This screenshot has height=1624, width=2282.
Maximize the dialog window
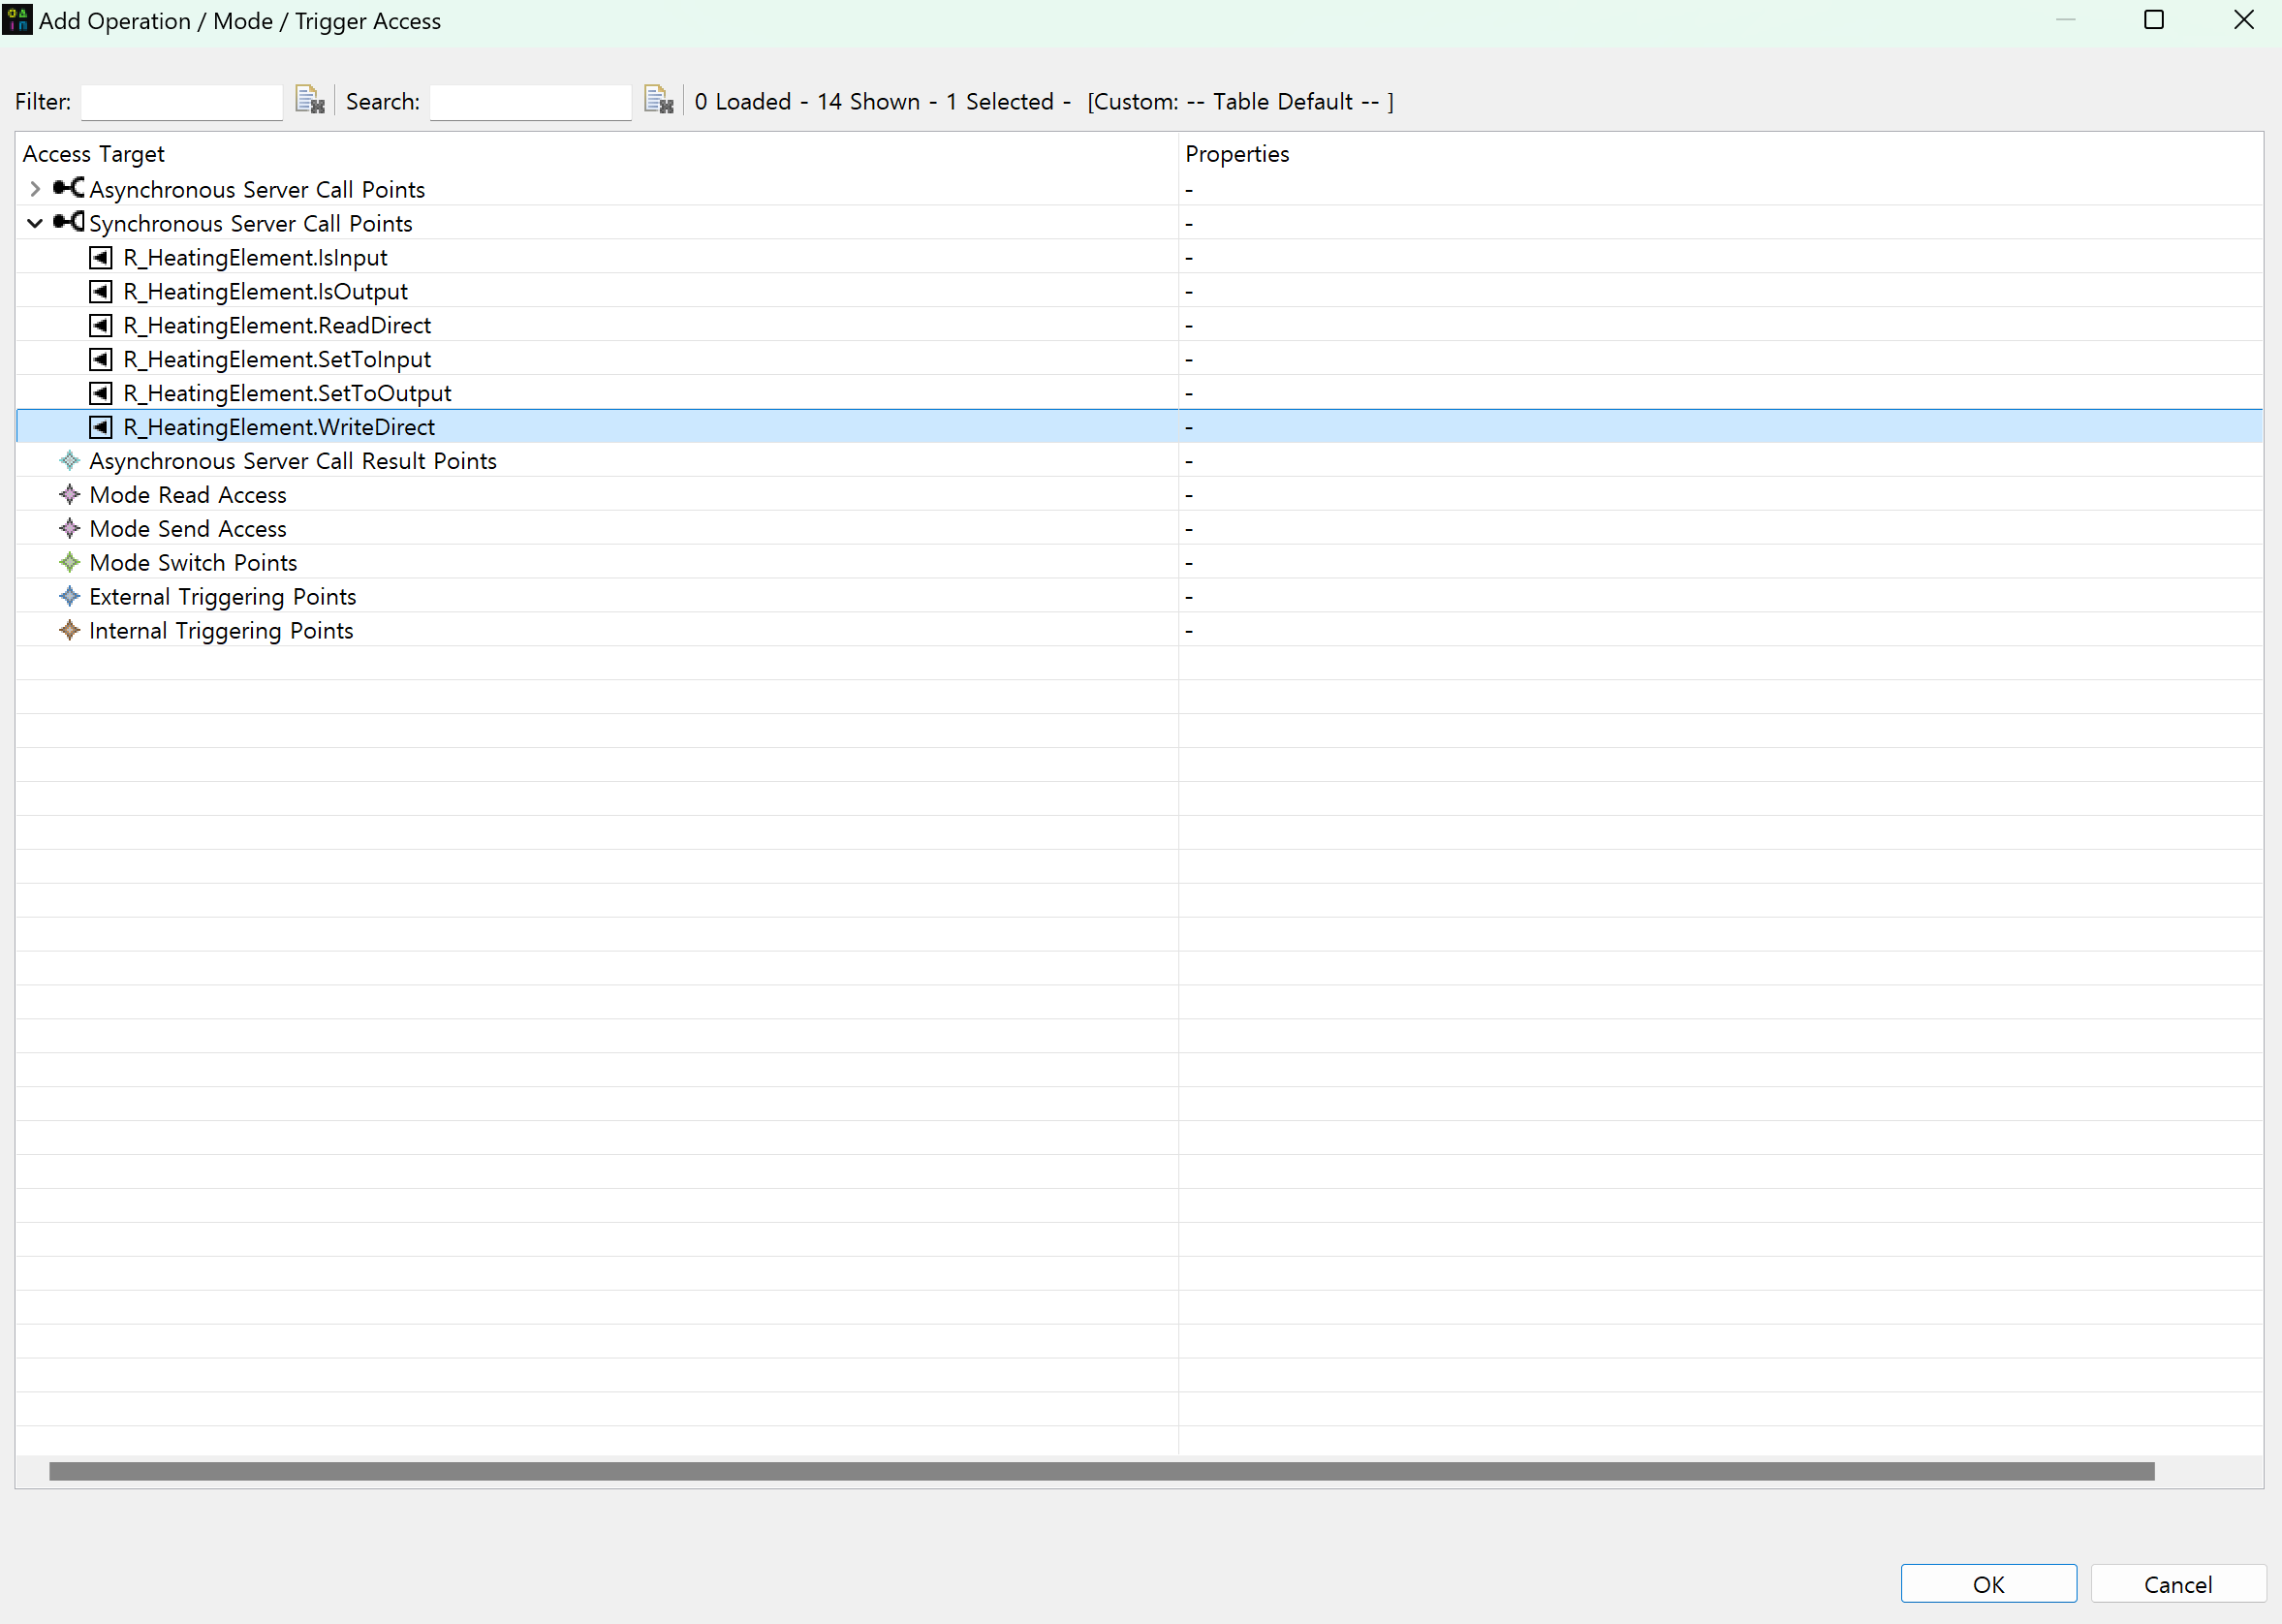tap(2154, 20)
